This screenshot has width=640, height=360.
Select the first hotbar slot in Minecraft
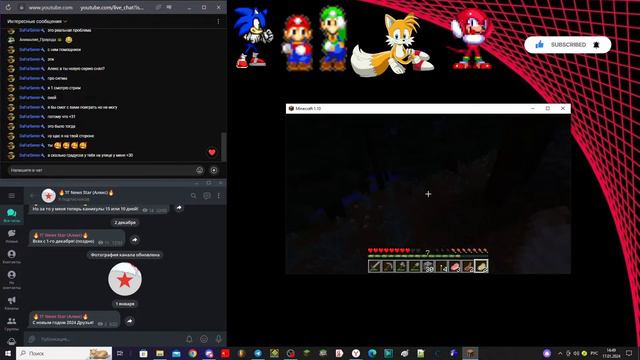point(375,266)
